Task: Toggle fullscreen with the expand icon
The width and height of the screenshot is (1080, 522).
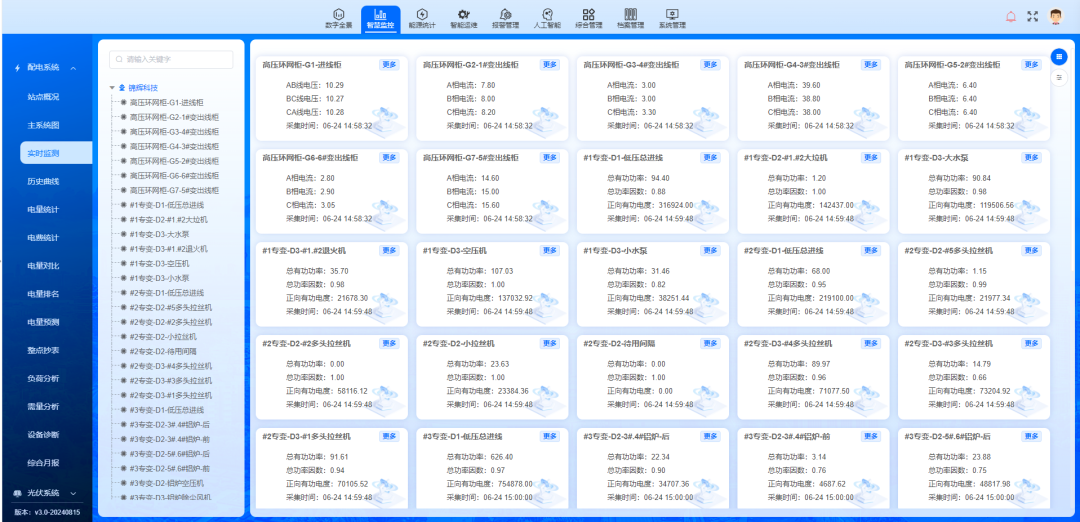Action: [x=1032, y=17]
